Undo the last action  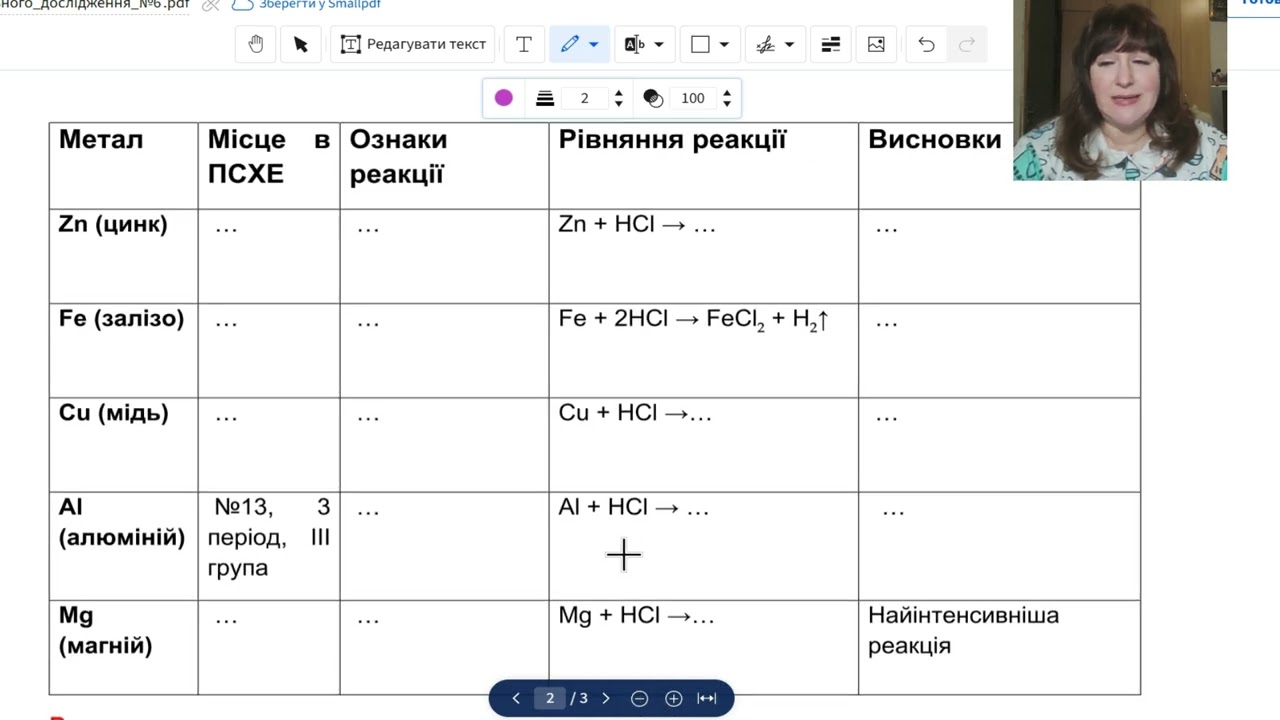tap(926, 44)
